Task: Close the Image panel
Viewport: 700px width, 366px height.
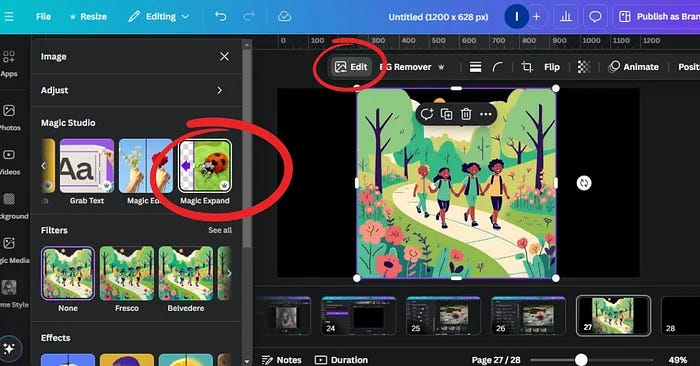Action: click(225, 57)
